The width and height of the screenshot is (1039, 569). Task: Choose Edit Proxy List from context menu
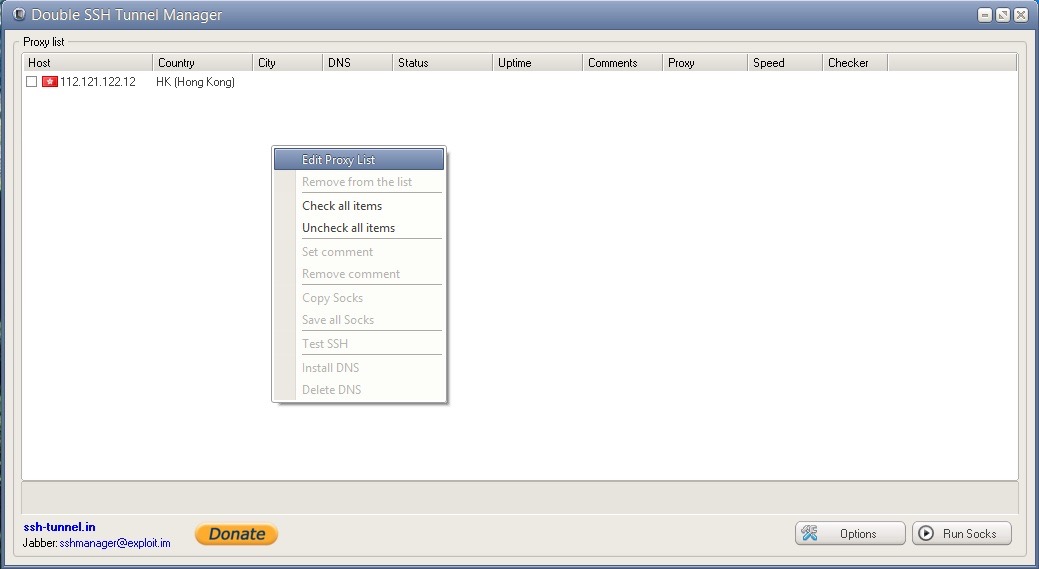[358, 160]
